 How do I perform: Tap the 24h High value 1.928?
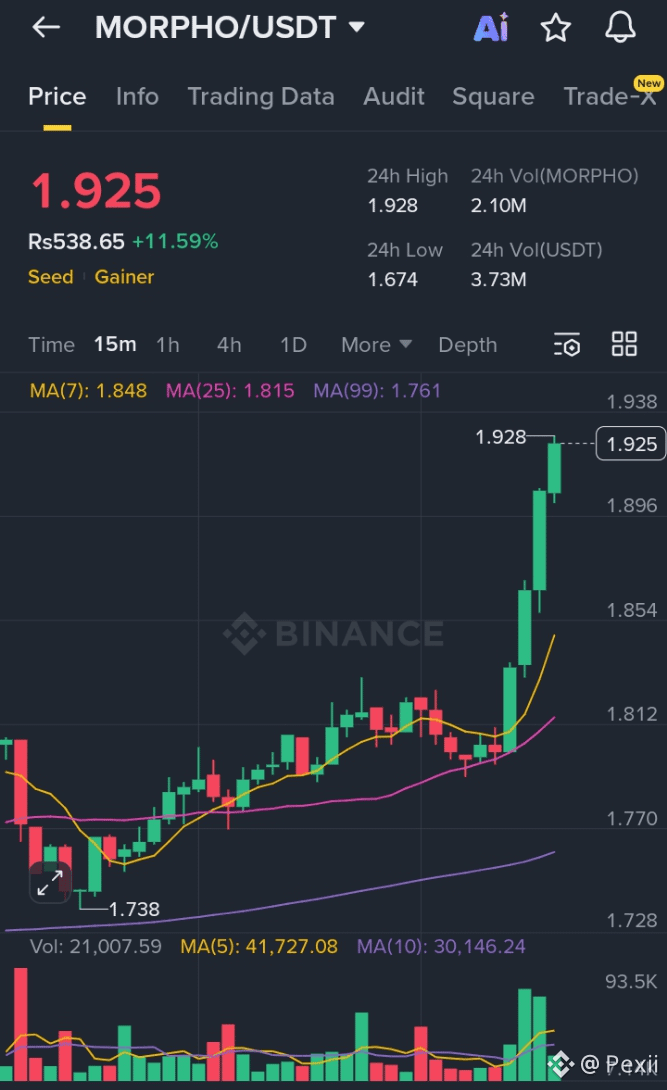click(x=393, y=206)
